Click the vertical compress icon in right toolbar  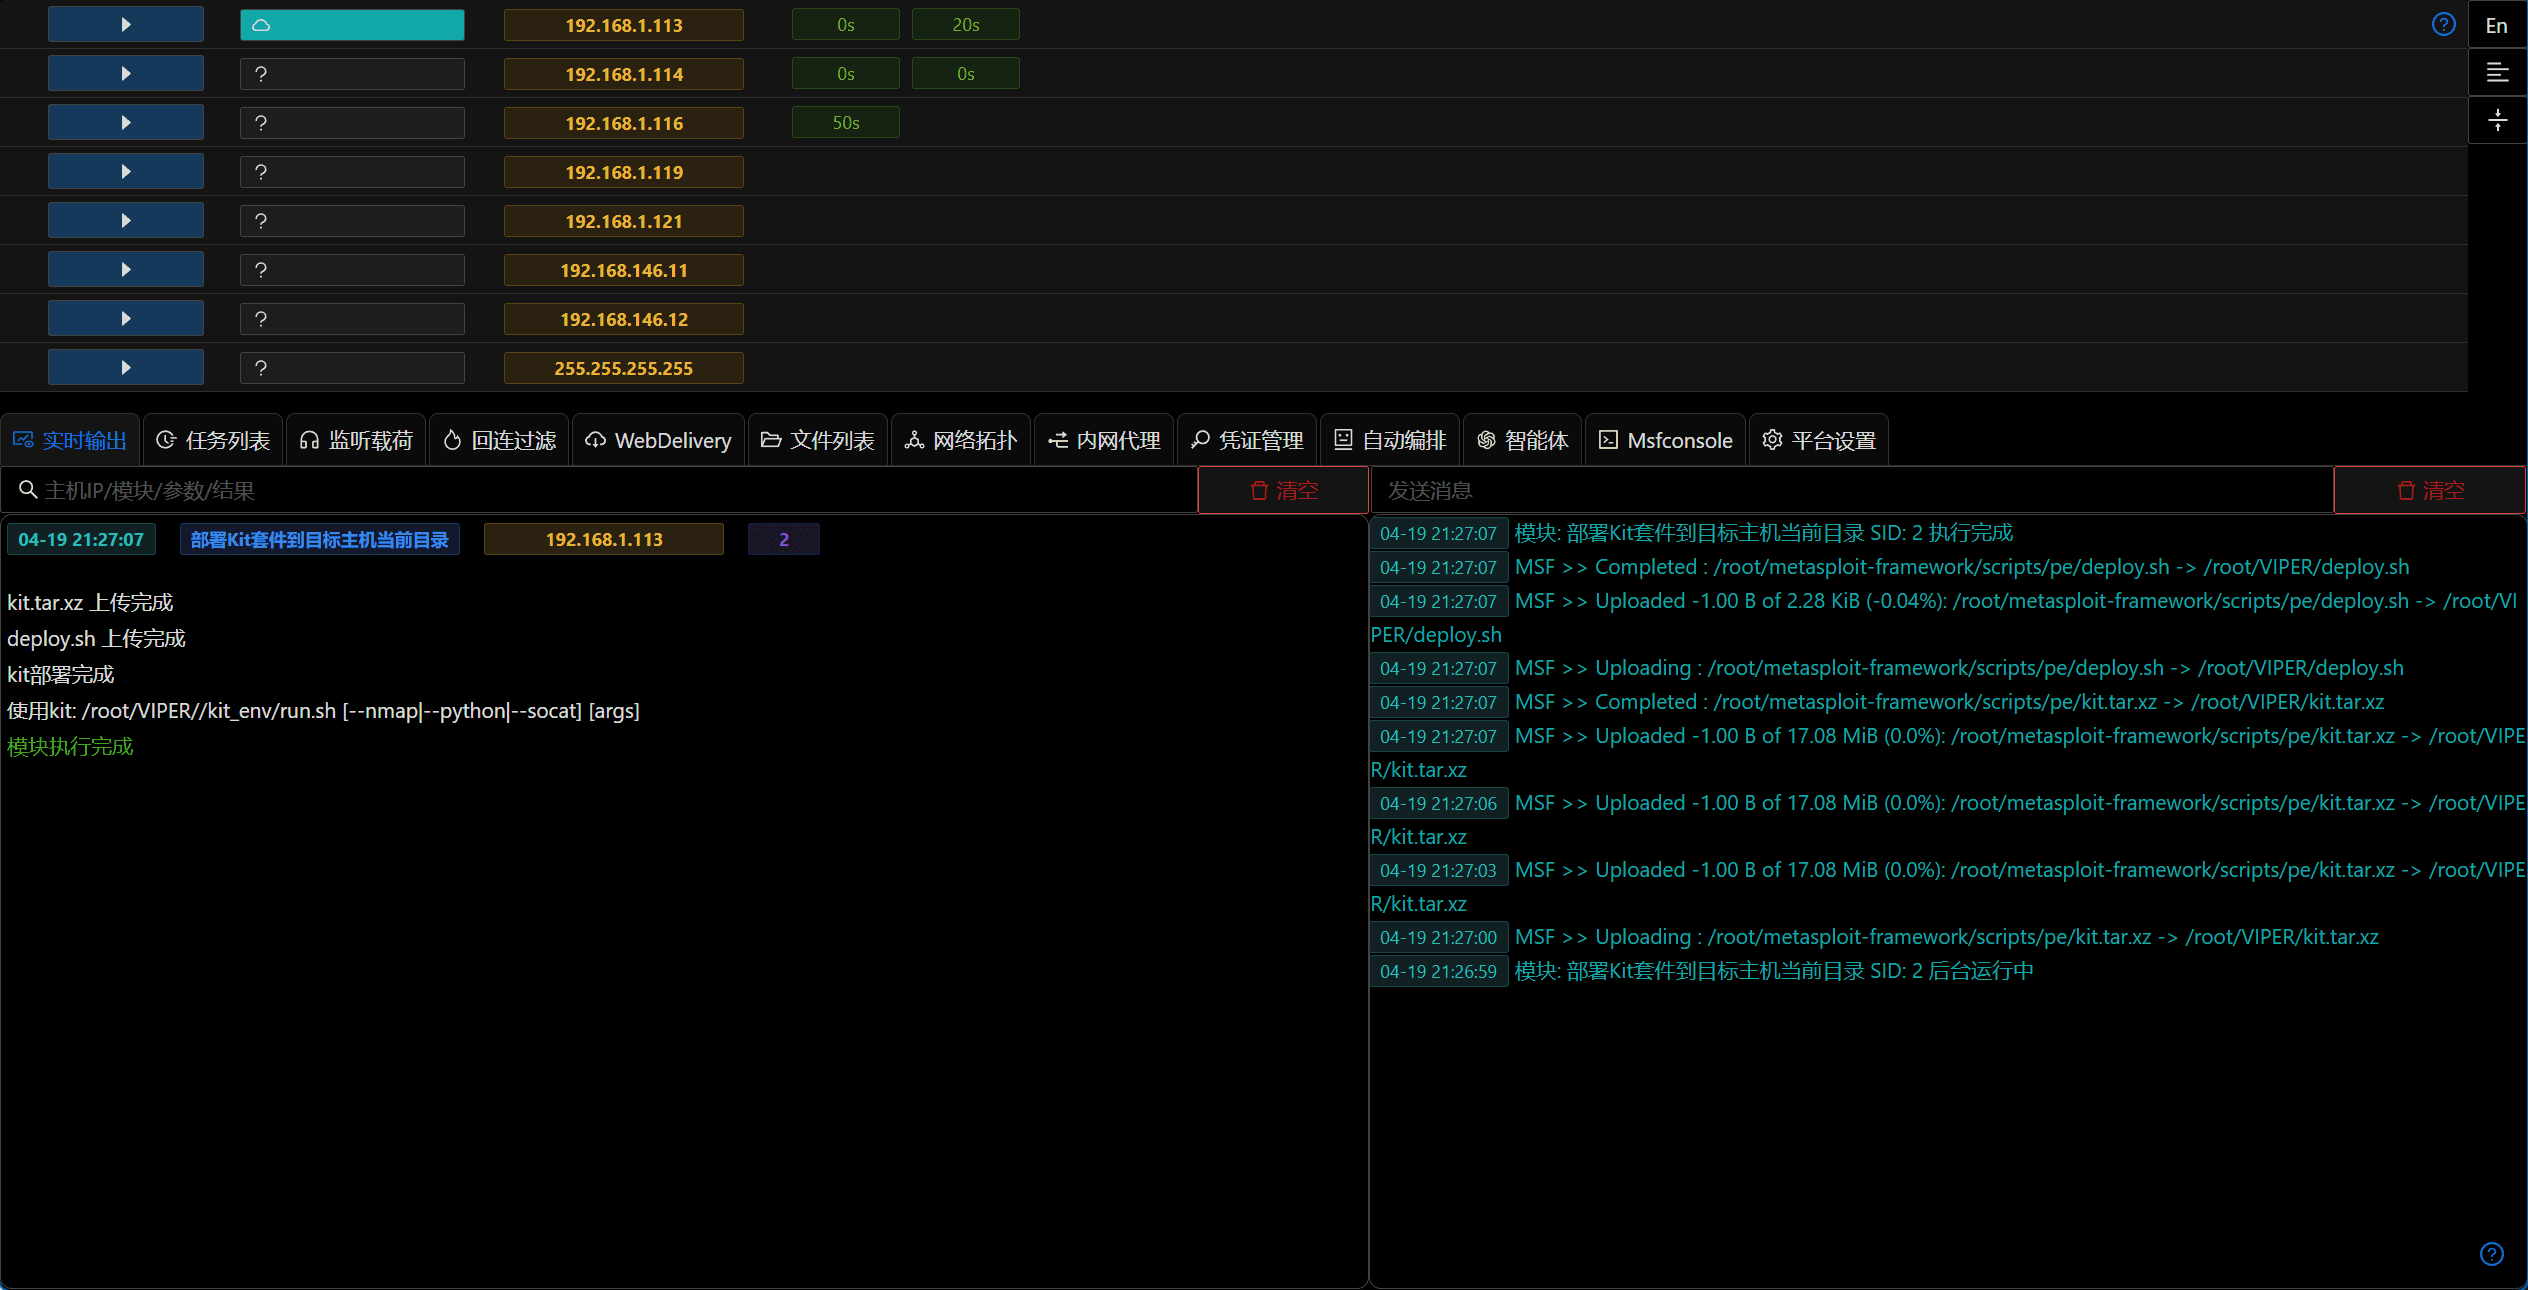pos(2497,120)
